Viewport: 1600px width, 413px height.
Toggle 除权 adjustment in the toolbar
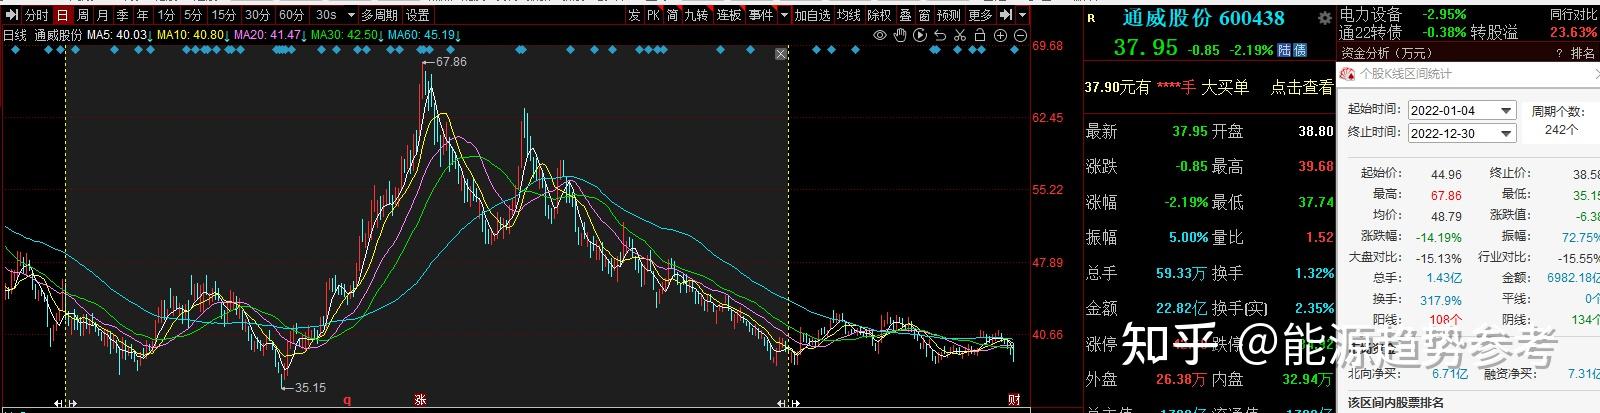(x=879, y=15)
